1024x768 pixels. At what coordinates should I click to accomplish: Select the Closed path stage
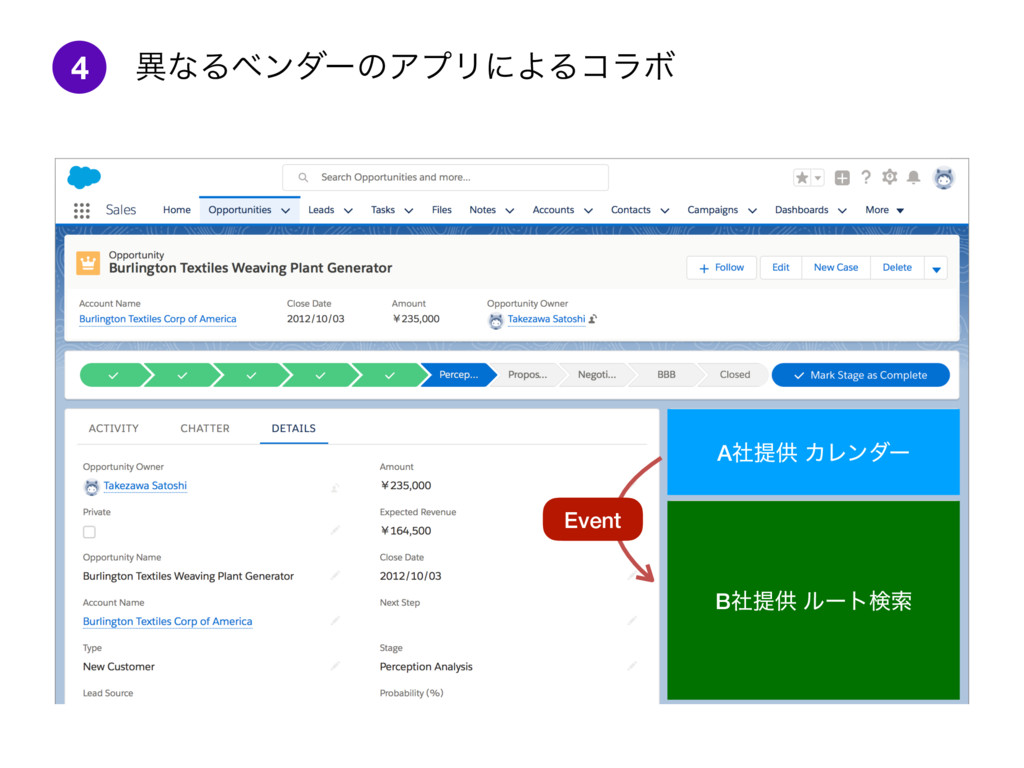click(735, 375)
